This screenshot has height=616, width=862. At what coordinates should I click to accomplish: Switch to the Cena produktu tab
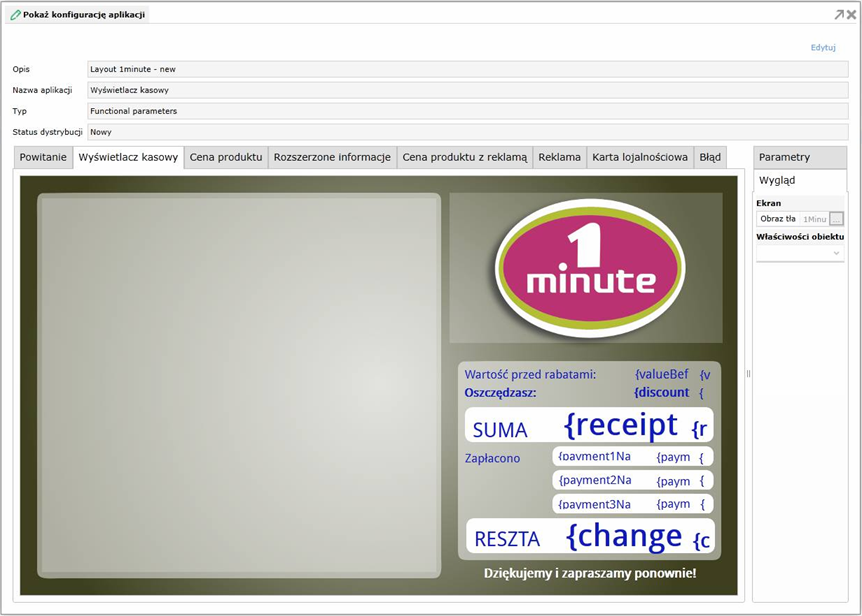pos(226,157)
